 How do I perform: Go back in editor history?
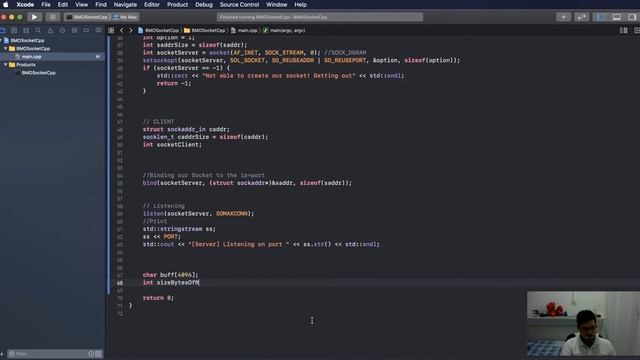pos(122,31)
